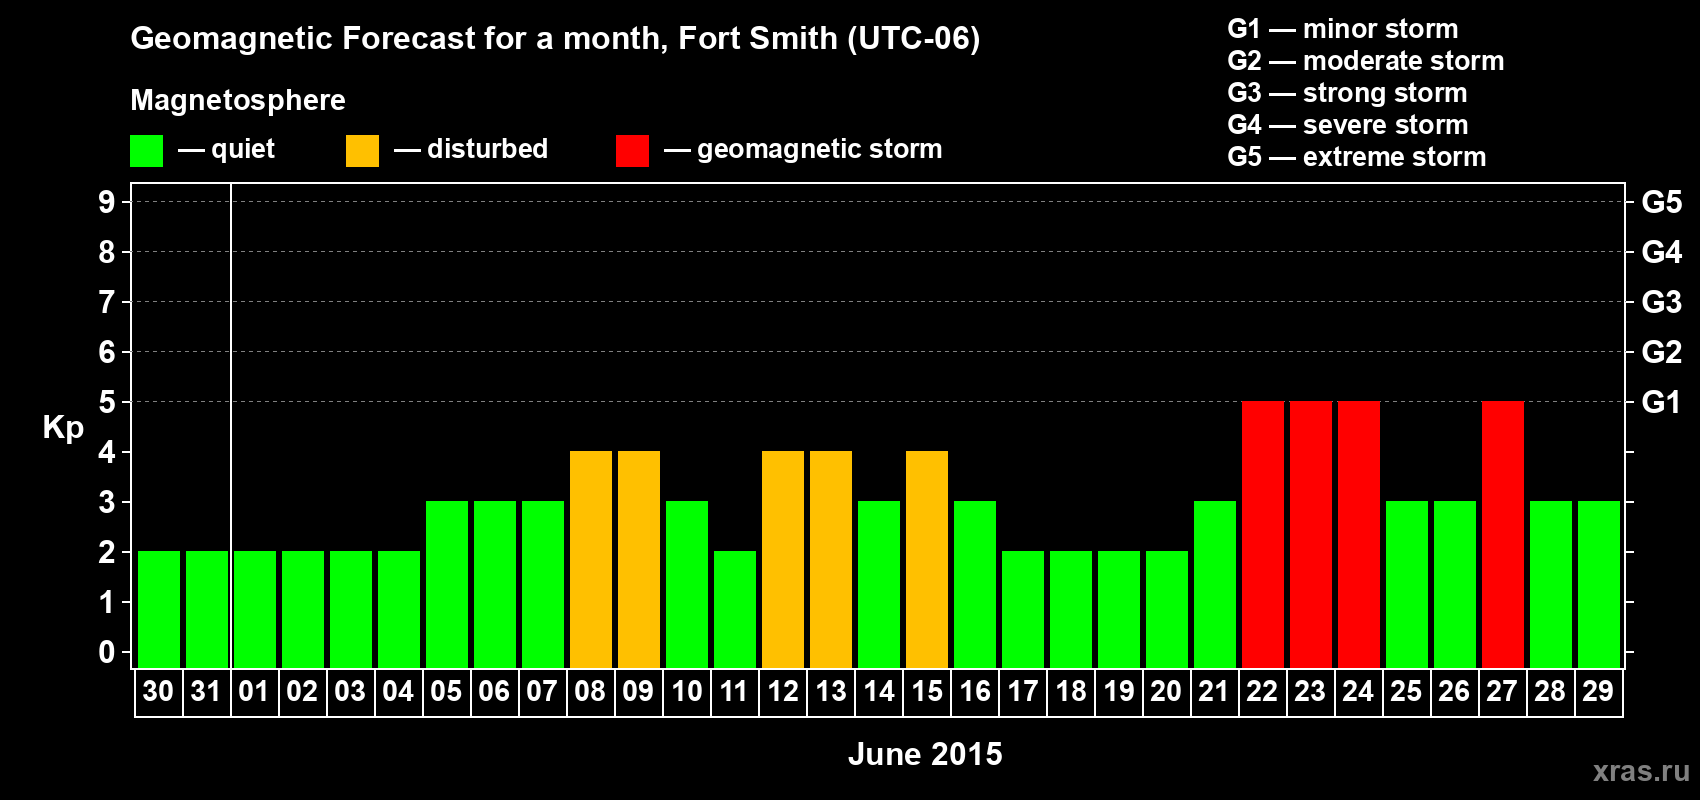The image size is (1700, 800).
Task: Click the date label 07 on the axis
Action: 542,692
